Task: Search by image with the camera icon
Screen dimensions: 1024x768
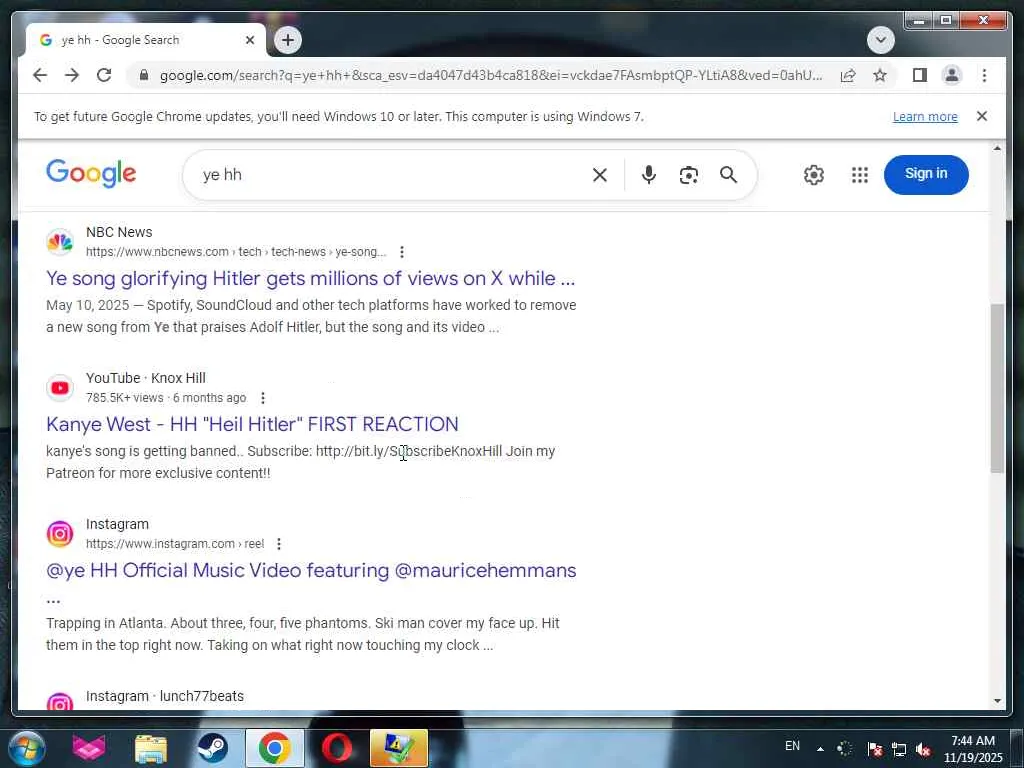Action: (x=688, y=174)
